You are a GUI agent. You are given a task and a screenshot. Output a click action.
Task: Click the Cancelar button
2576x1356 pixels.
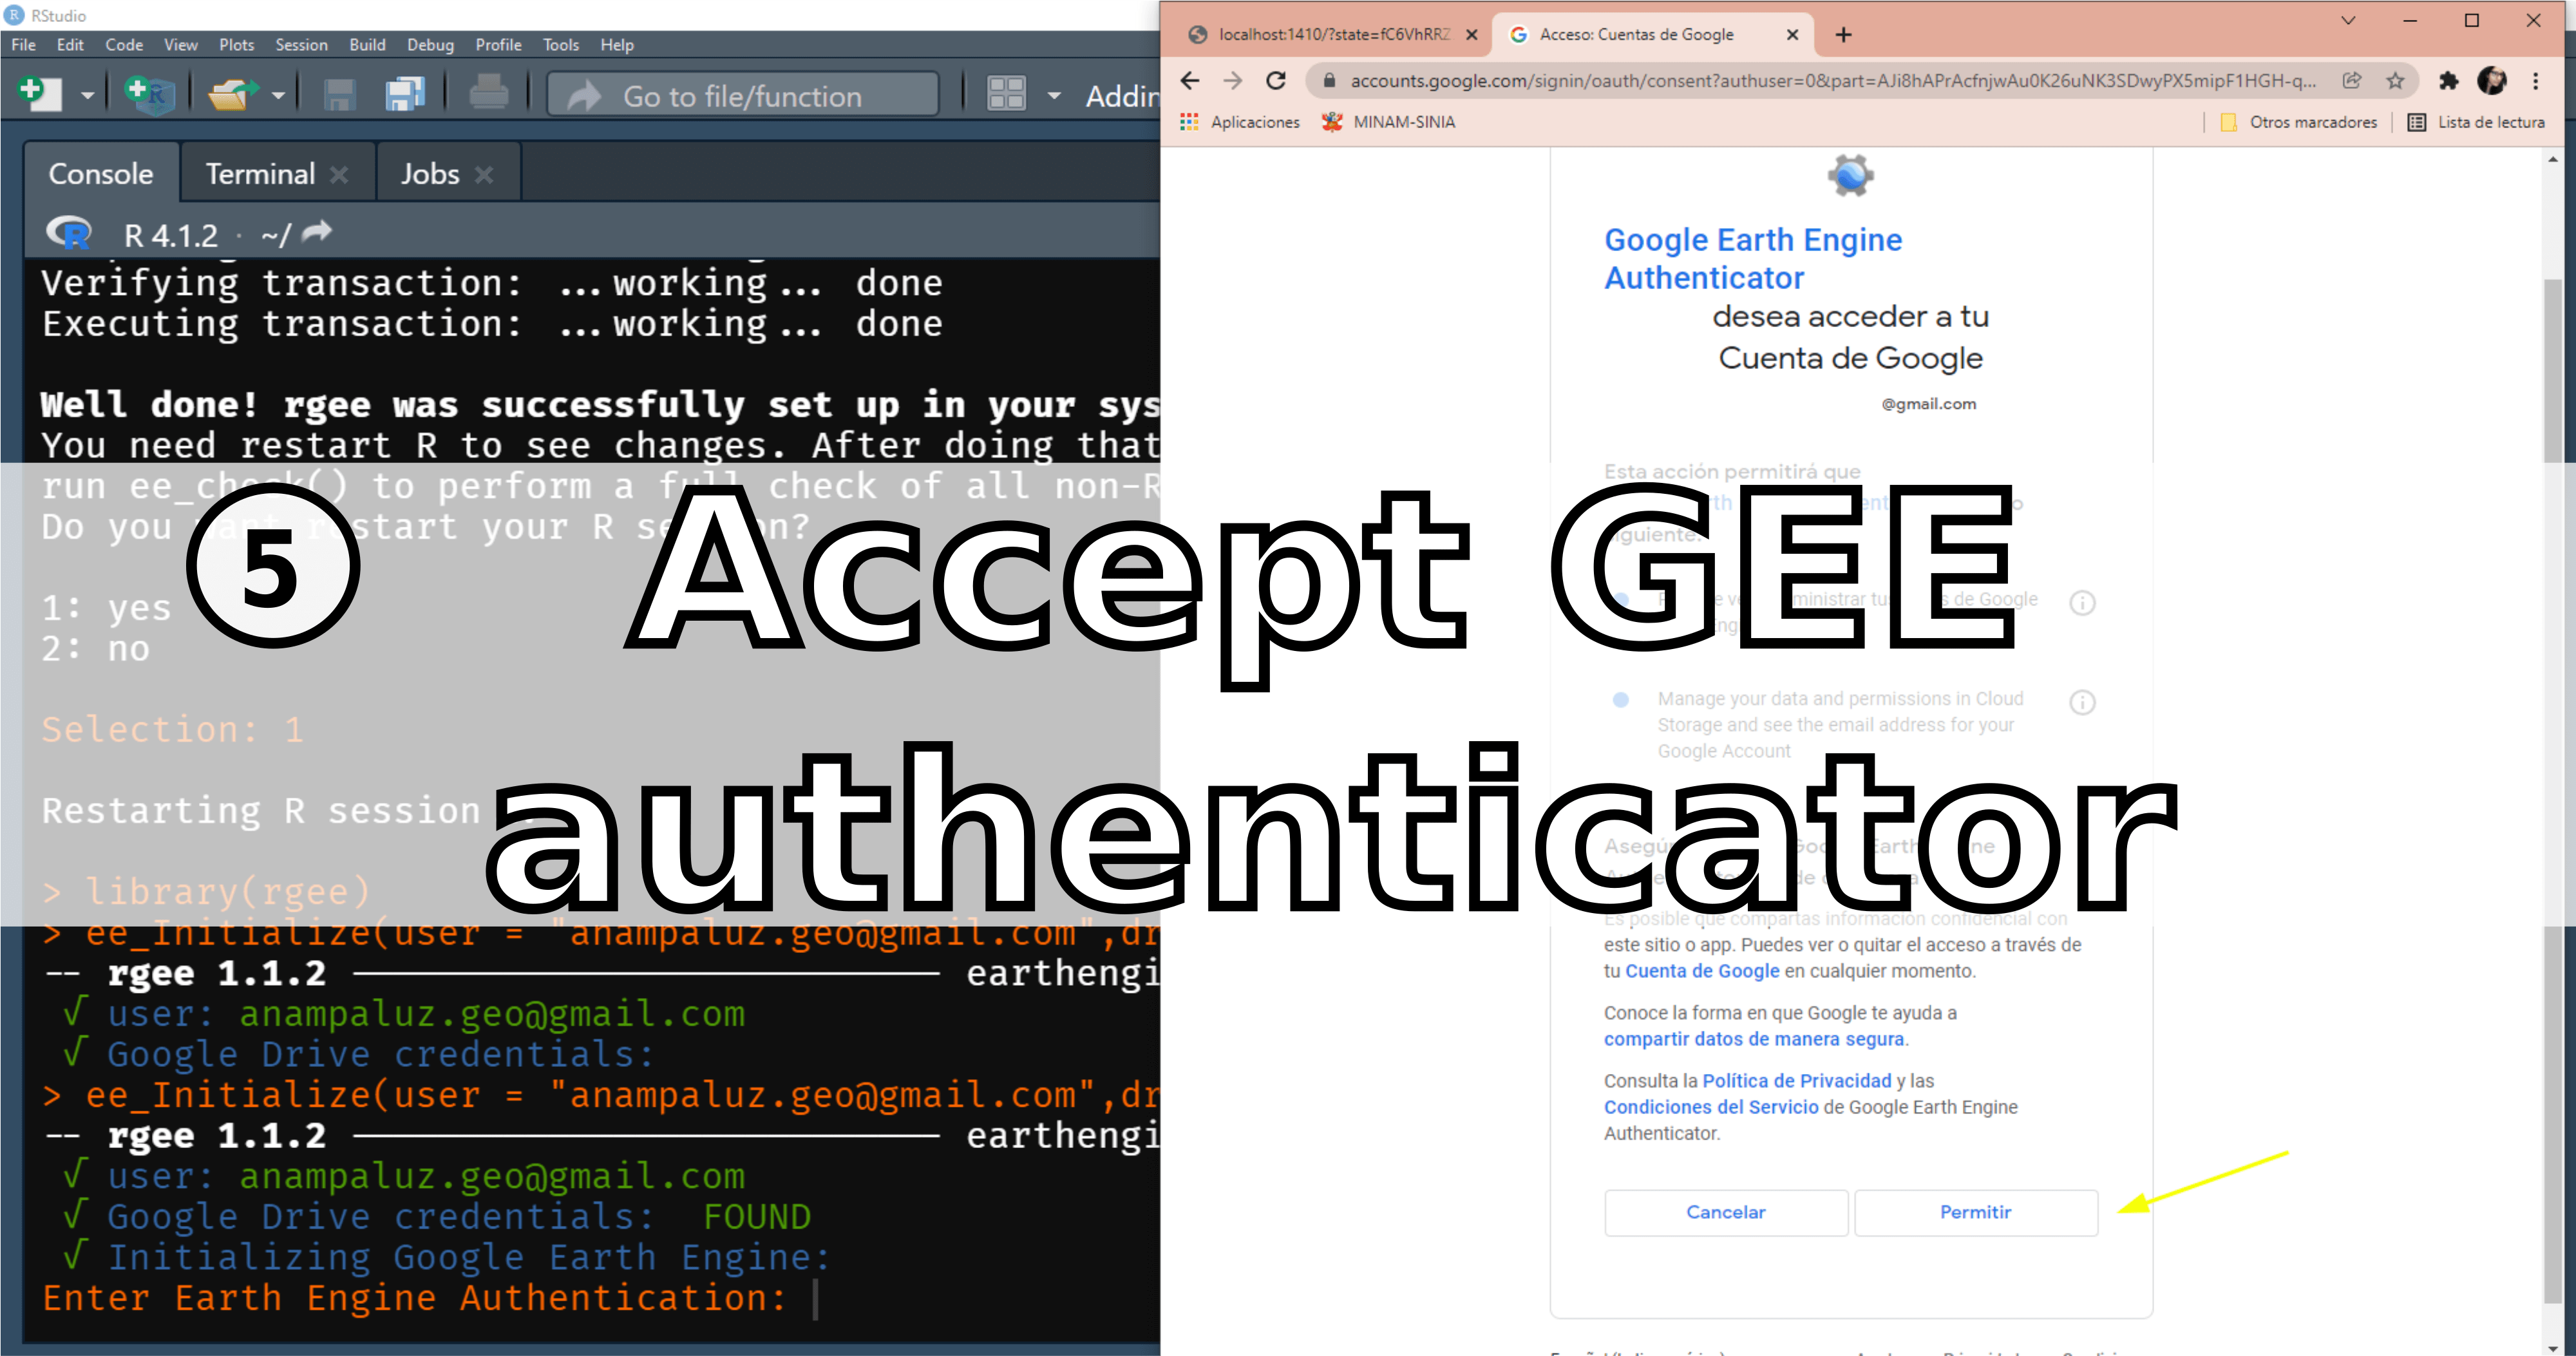(x=1726, y=1212)
